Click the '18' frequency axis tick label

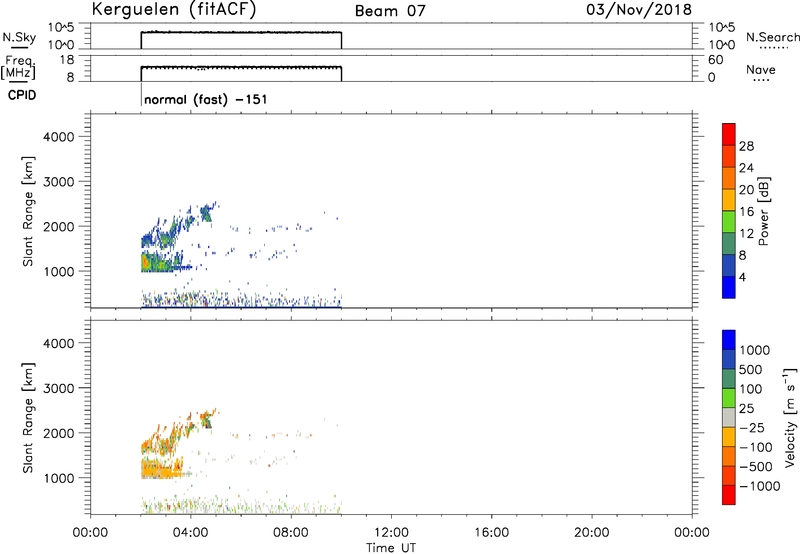[67, 60]
